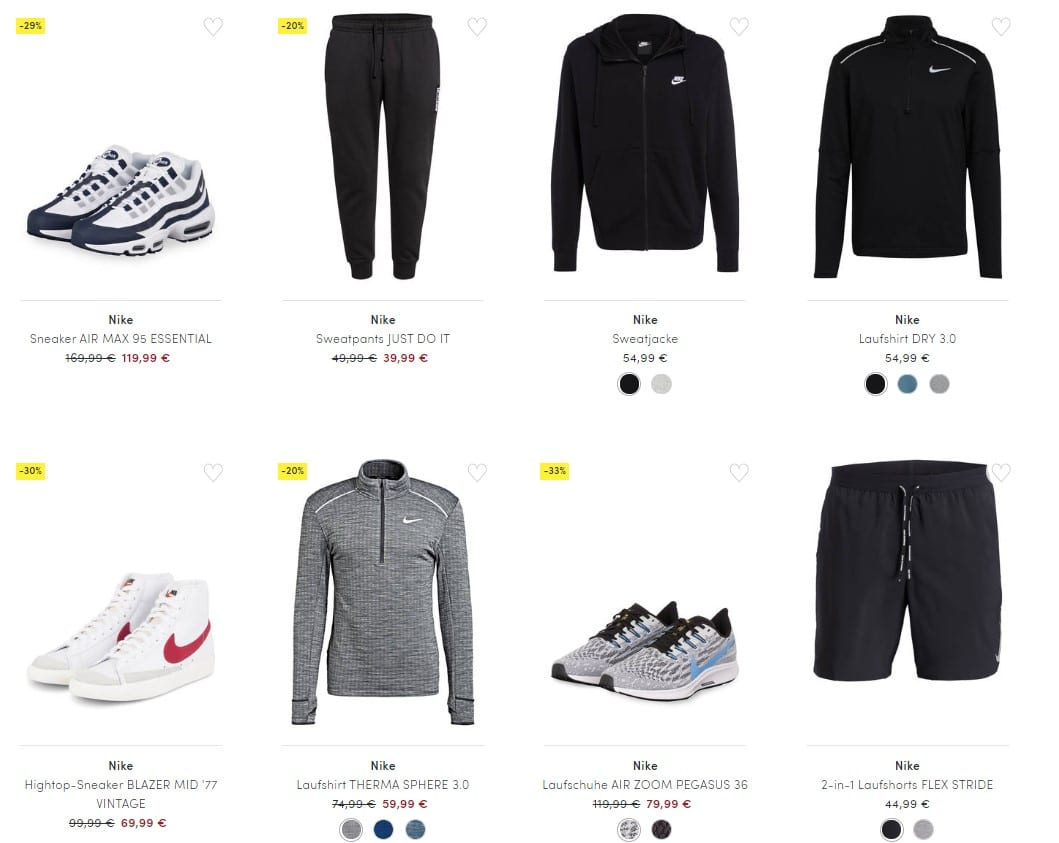
Task: Click heart icon on Nike Sweatjacke
Action: pos(739,26)
